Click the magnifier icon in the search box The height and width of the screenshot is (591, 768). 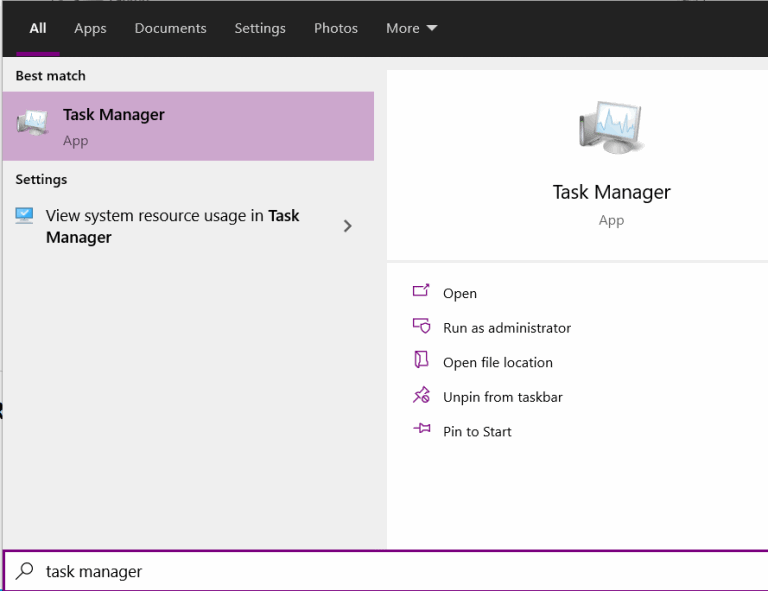24,571
